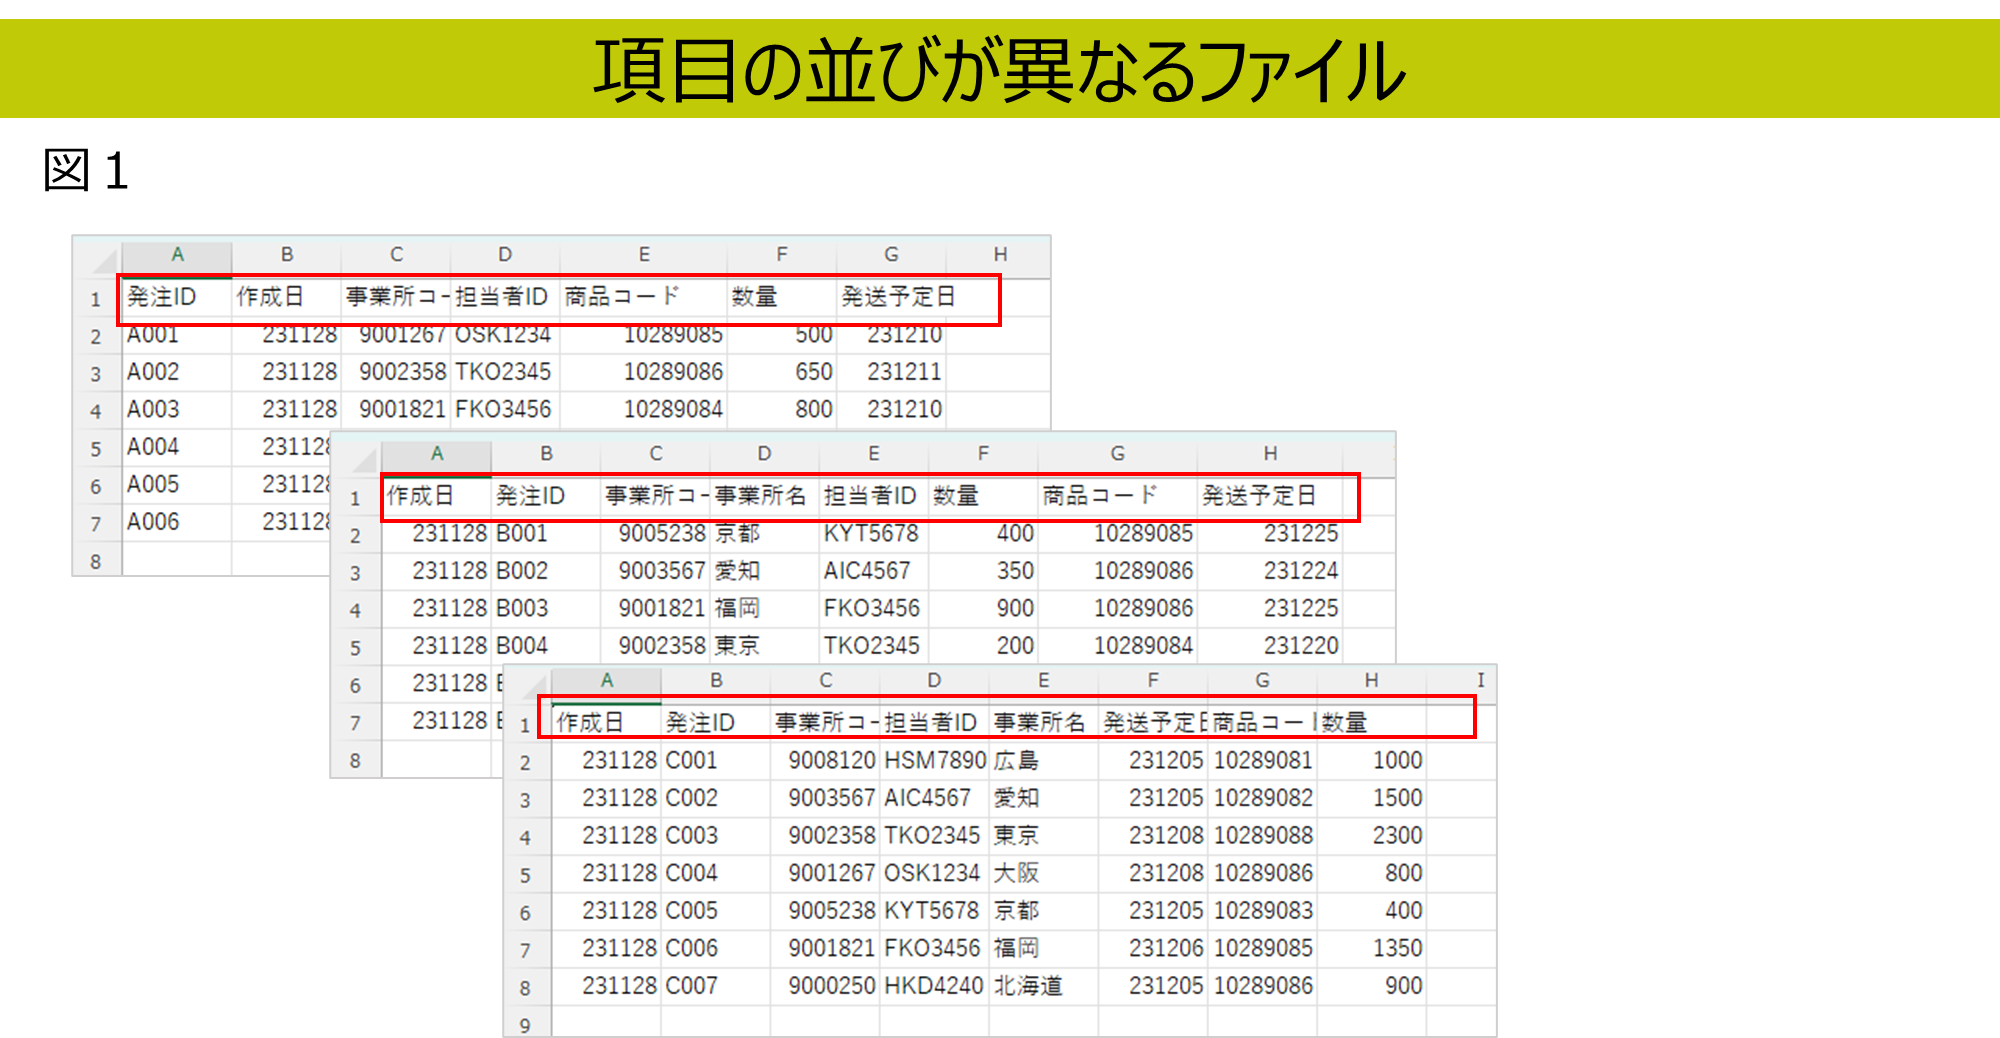Image resolution: width=2000 pixels, height=1038 pixels.
Task: Click the 発送予定日 header in the middle spreadsheet
Action: pyautogui.click(x=1260, y=496)
